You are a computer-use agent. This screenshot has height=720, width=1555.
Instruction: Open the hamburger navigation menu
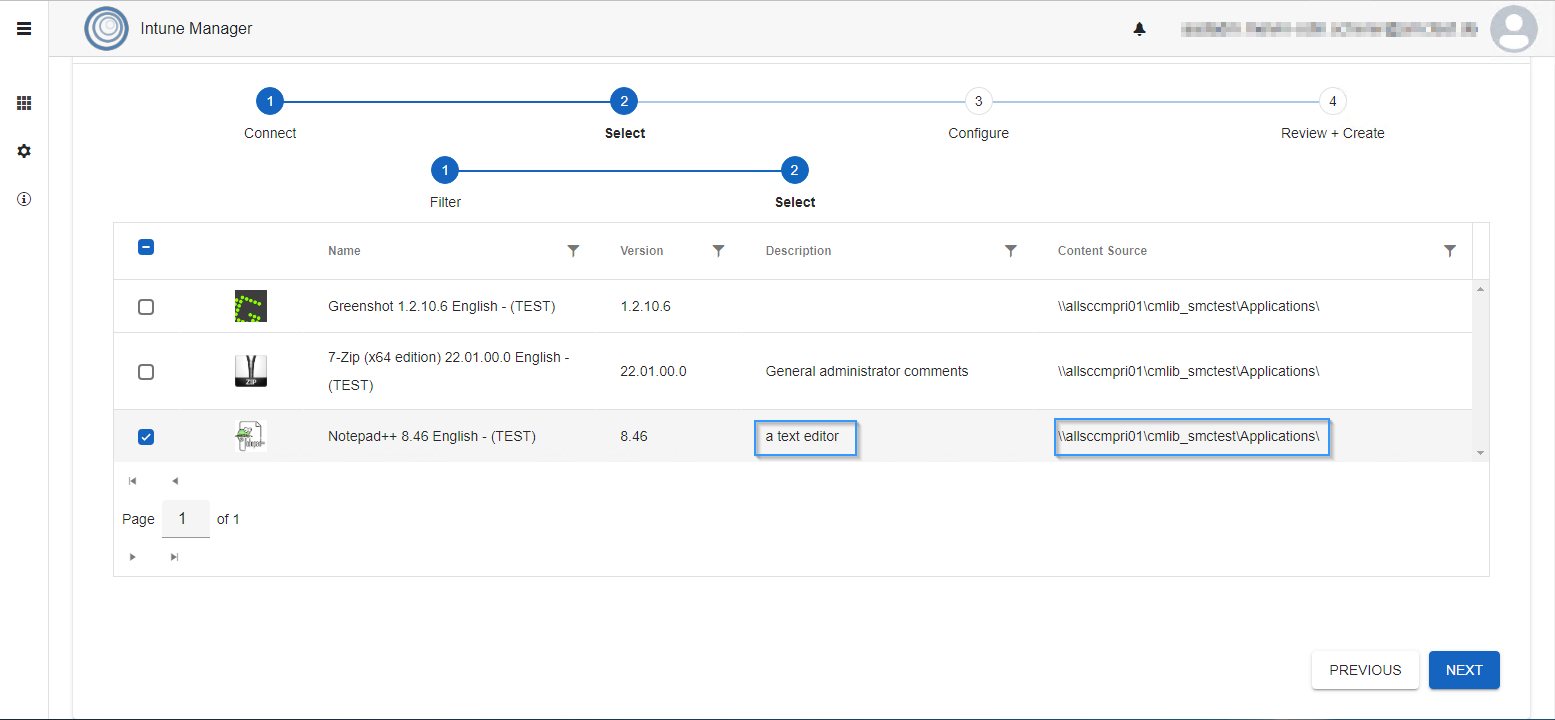pyautogui.click(x=24, y=29)
